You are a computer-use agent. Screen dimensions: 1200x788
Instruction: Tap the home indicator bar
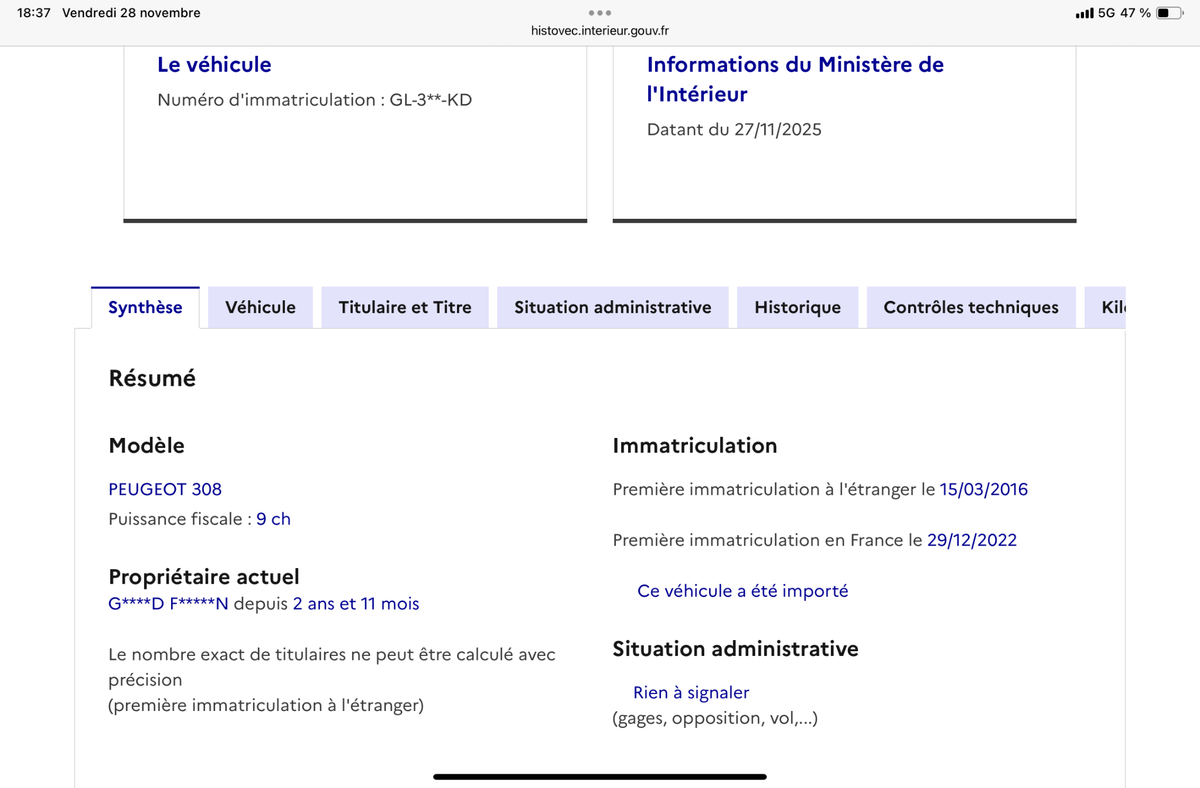point(600,776)
